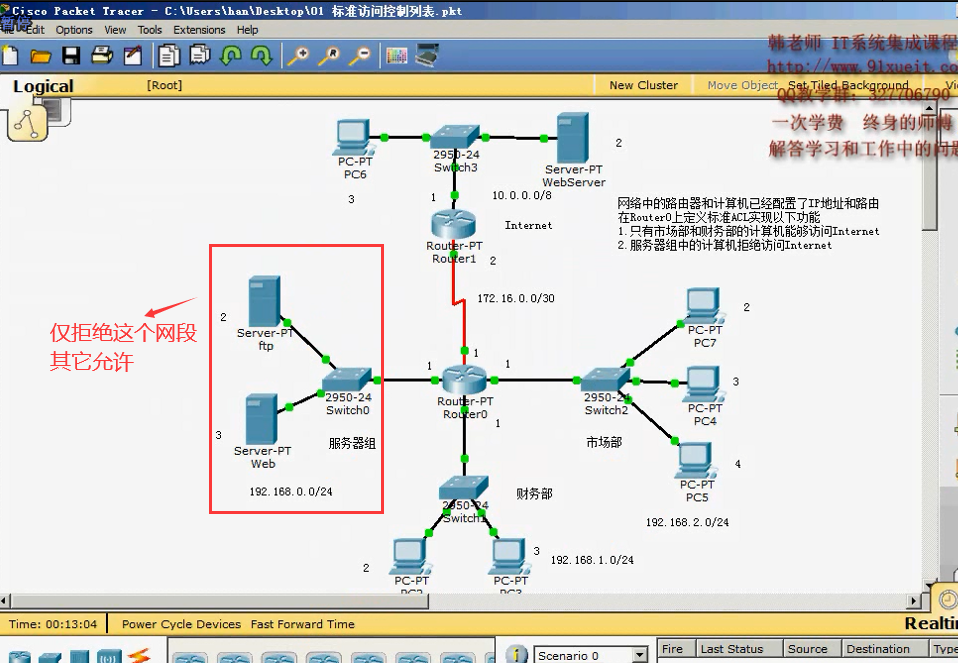Open the Custom Devices Dialog icon
Screen dimensions: 958x663
click(x=426, y=56)
